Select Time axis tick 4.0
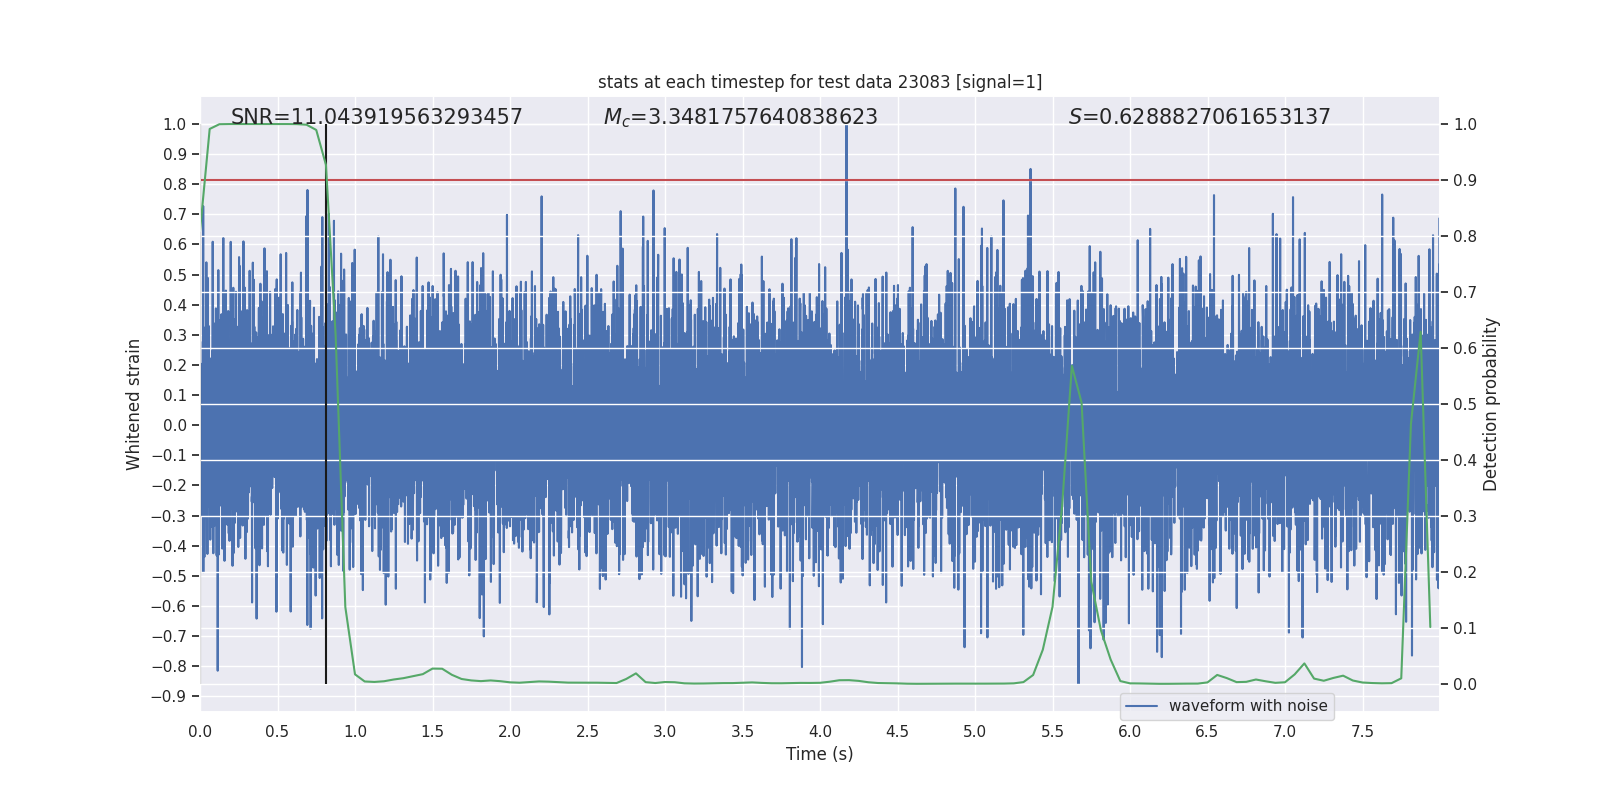Viewport: 1600px width, 800px height. (x=820, y=731)
